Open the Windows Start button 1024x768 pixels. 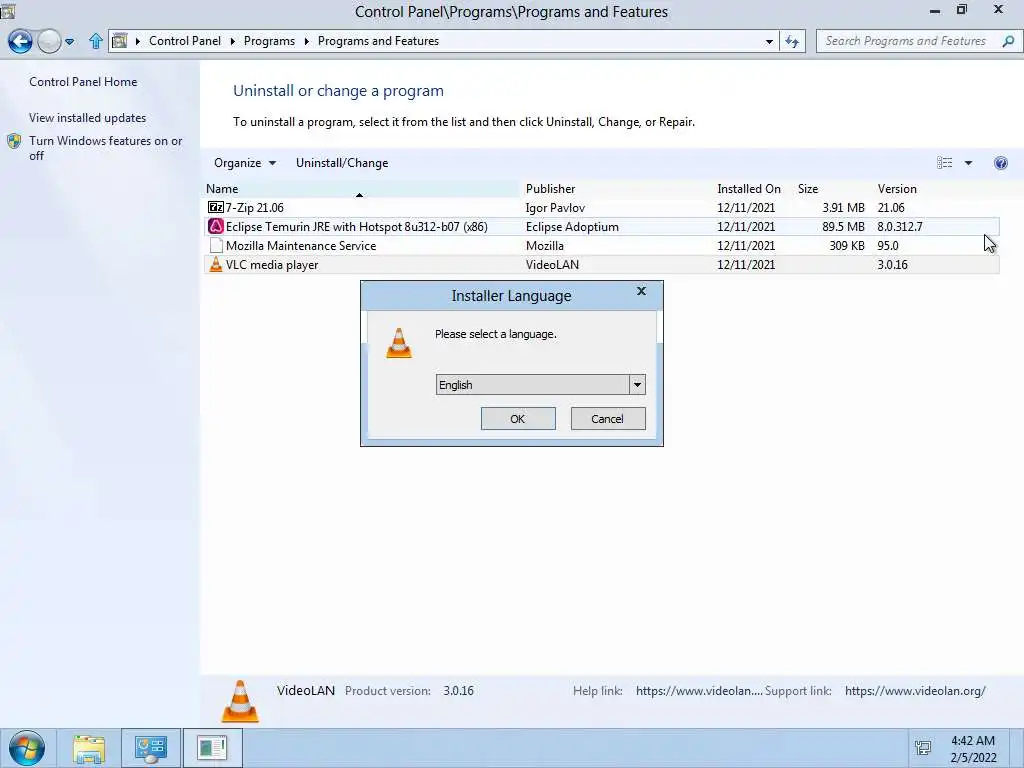(x=27, y=748)
